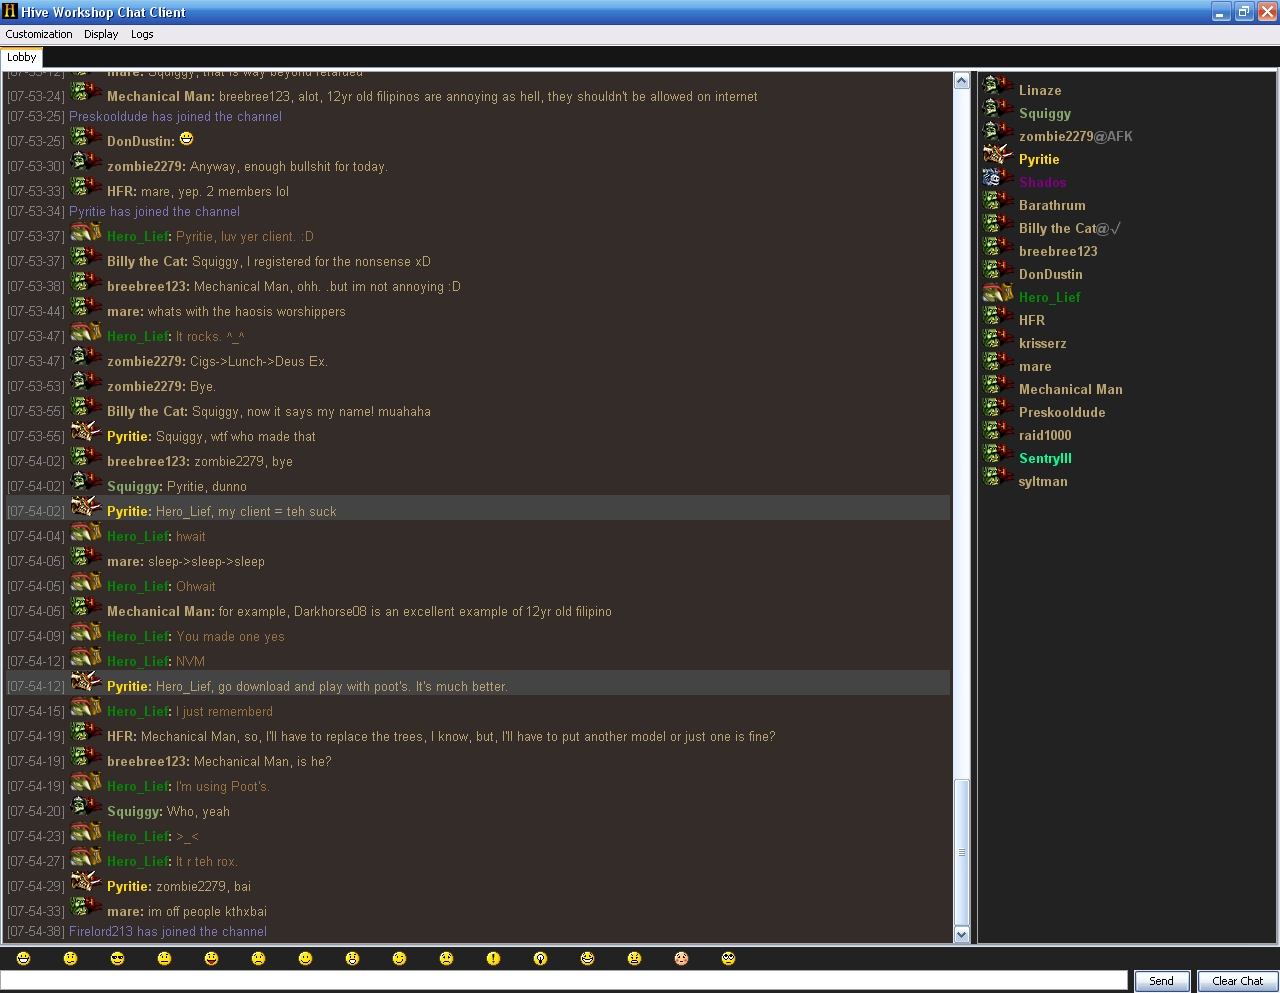Screen dimensions: 1280x993
Task: Insert the lightbulb idea emoticon
Action: pos(540,958)
